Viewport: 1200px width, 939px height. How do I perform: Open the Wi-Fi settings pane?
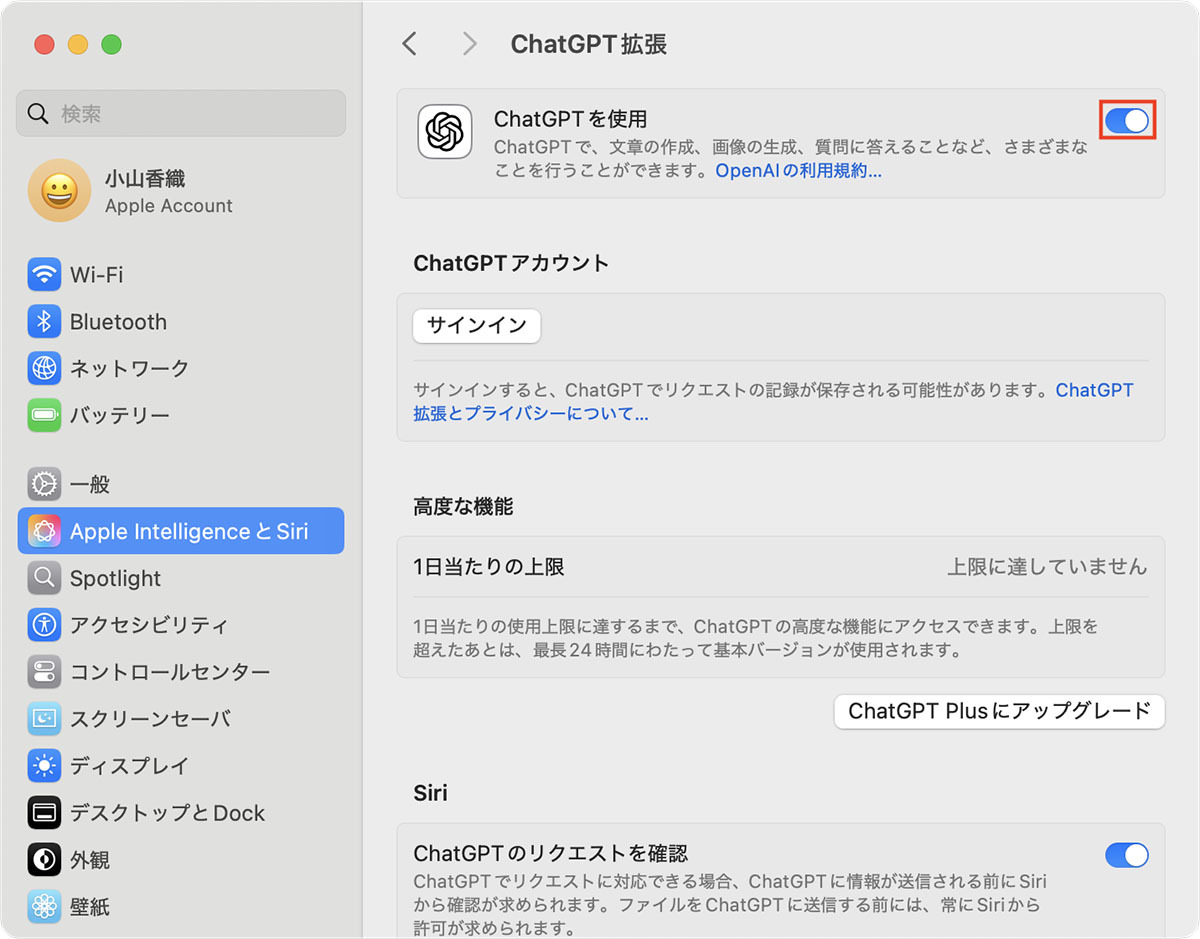pyautogui.click(x=181, y=274)
